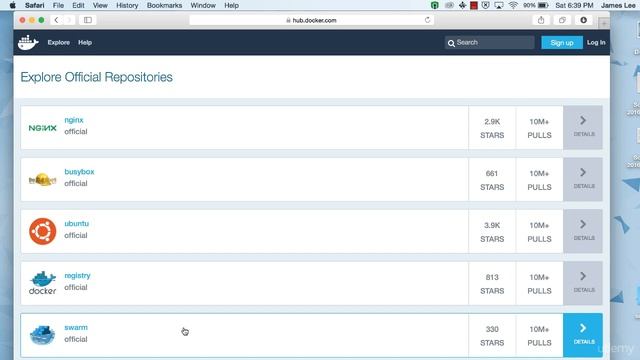Go forward with Safari forward arrow
The height and width of the screenshot is (360, 640).
pyautogui.click(x=69, y=20)
